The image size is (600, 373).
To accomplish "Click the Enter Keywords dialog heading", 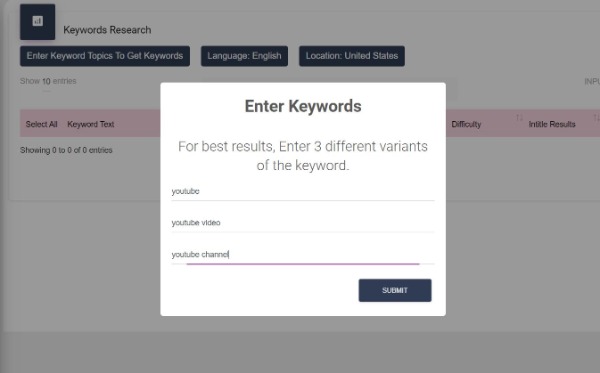I will coord(303,106).
